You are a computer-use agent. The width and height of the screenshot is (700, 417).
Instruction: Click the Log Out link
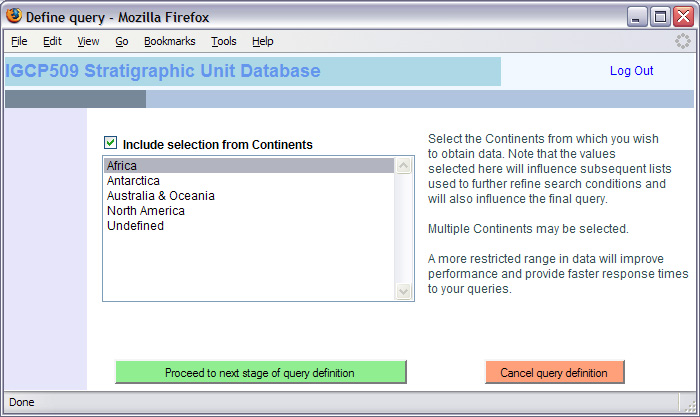click(631, 71)
